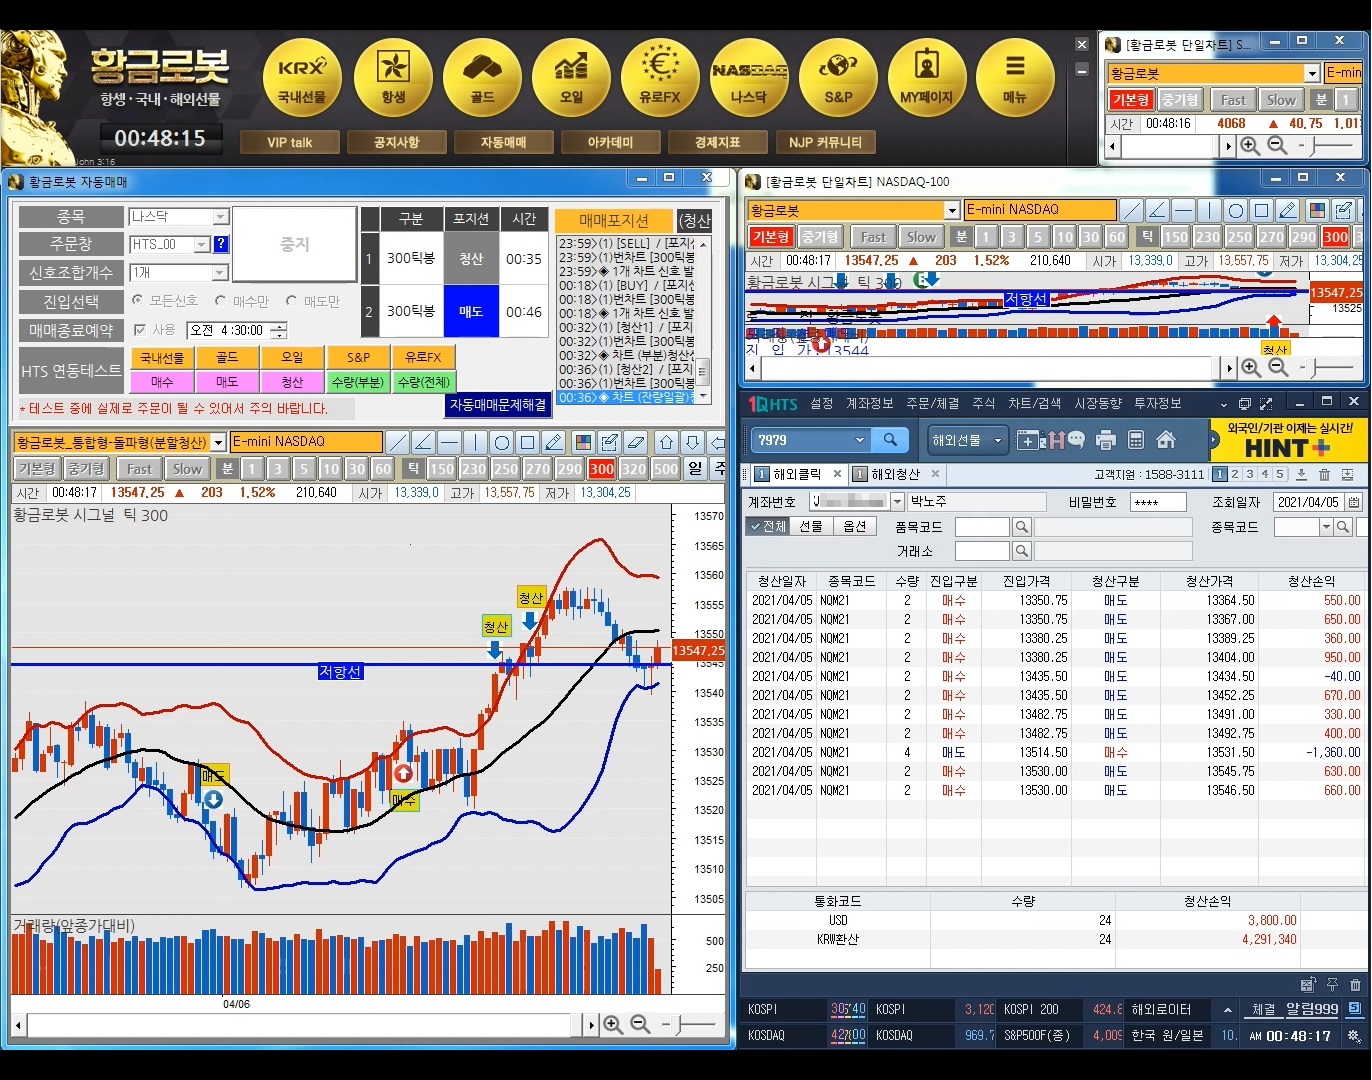Select 300 tick interval in main chart
Image resolution: width=1372 pixels, height=1080 pixels.
pyautogui.click(x=602, y=469)
